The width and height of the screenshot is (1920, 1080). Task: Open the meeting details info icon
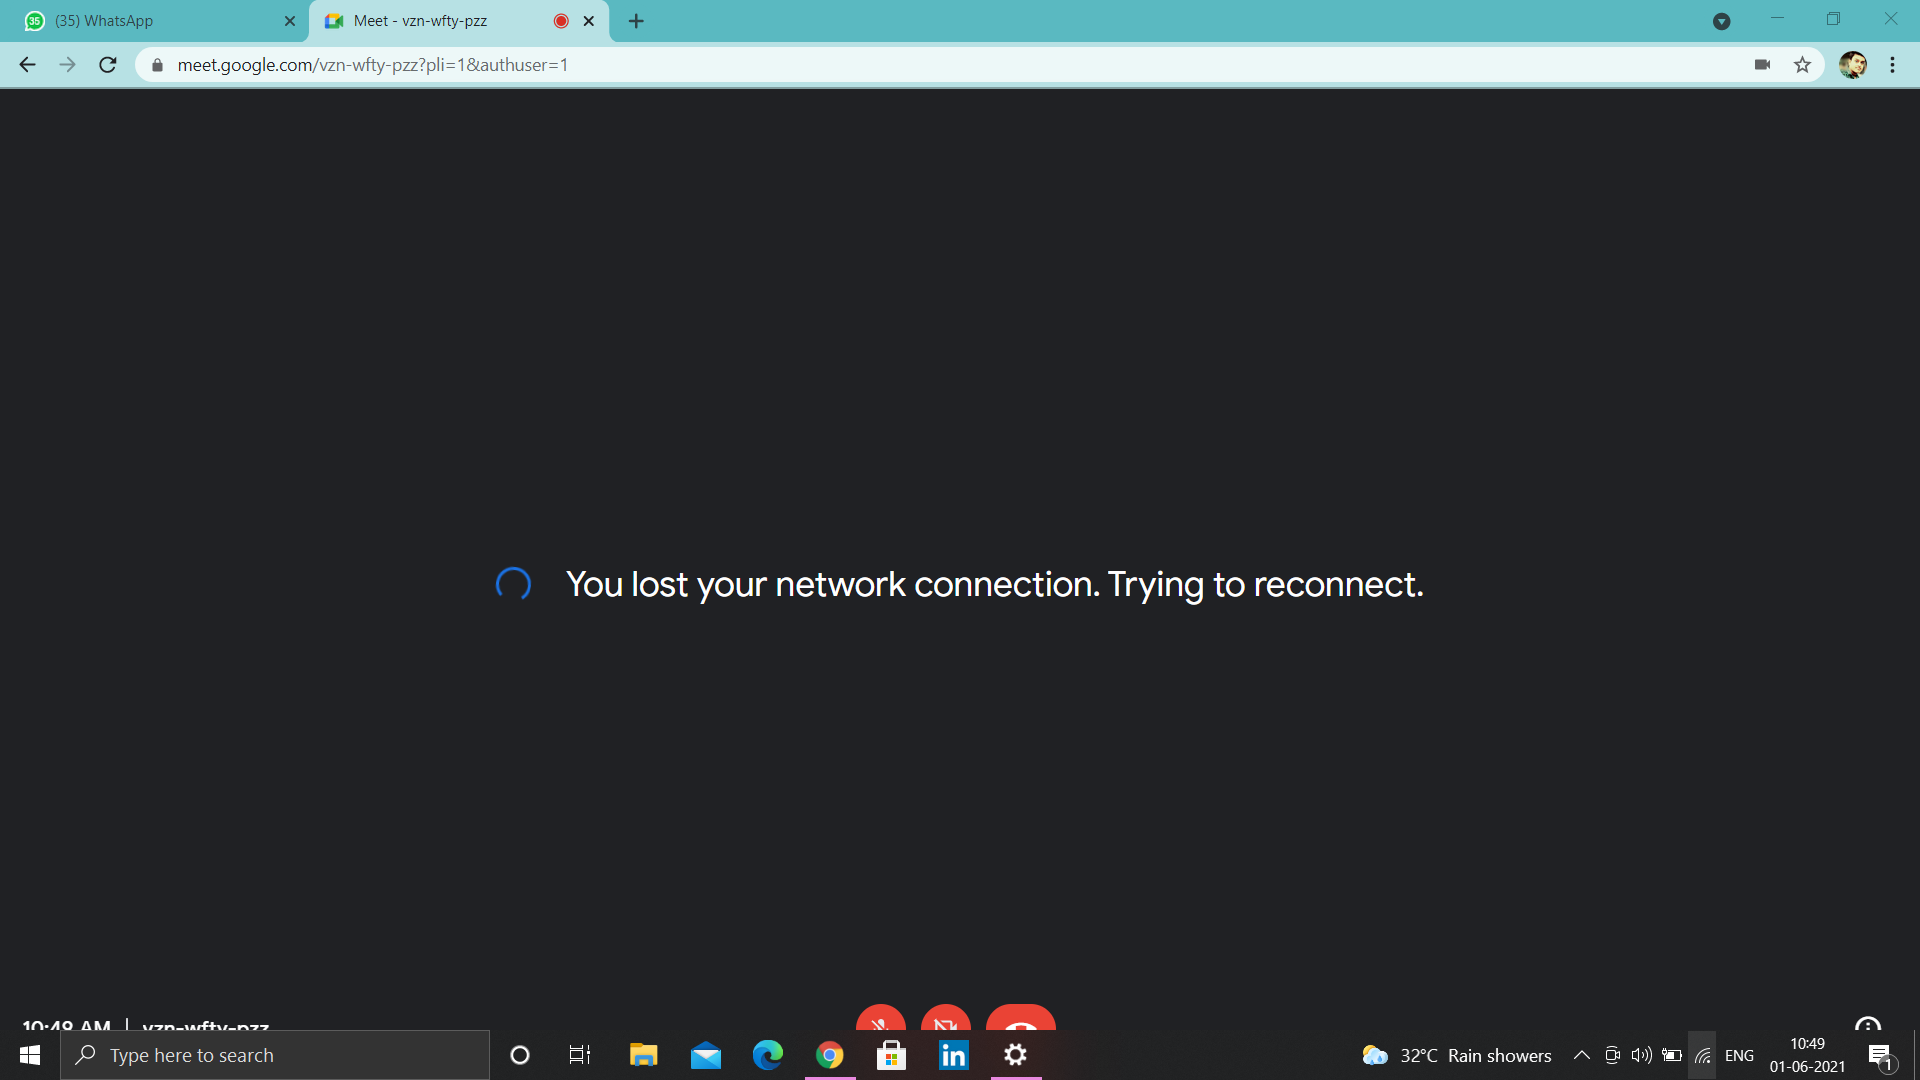click(1867, 1024)
